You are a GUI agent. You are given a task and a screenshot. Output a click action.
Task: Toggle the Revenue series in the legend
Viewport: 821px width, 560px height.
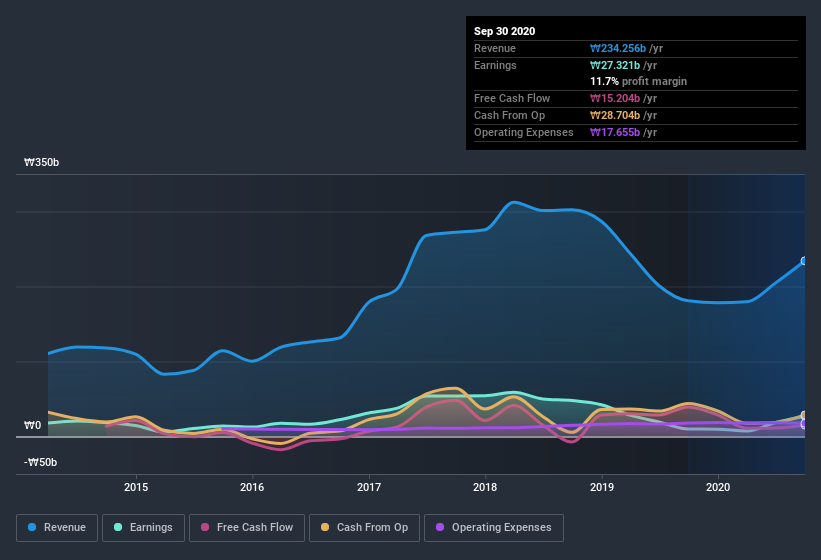coord(57,527)
